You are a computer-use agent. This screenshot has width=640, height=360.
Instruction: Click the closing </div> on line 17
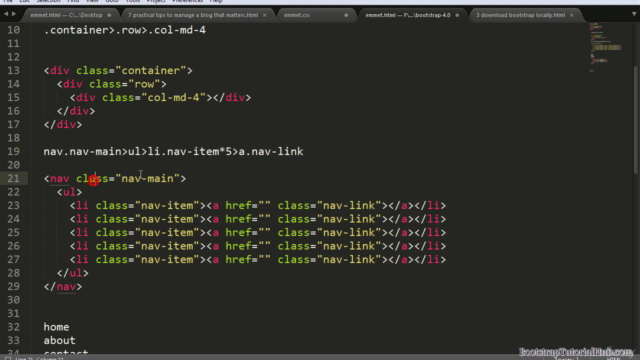pos(63,124)
